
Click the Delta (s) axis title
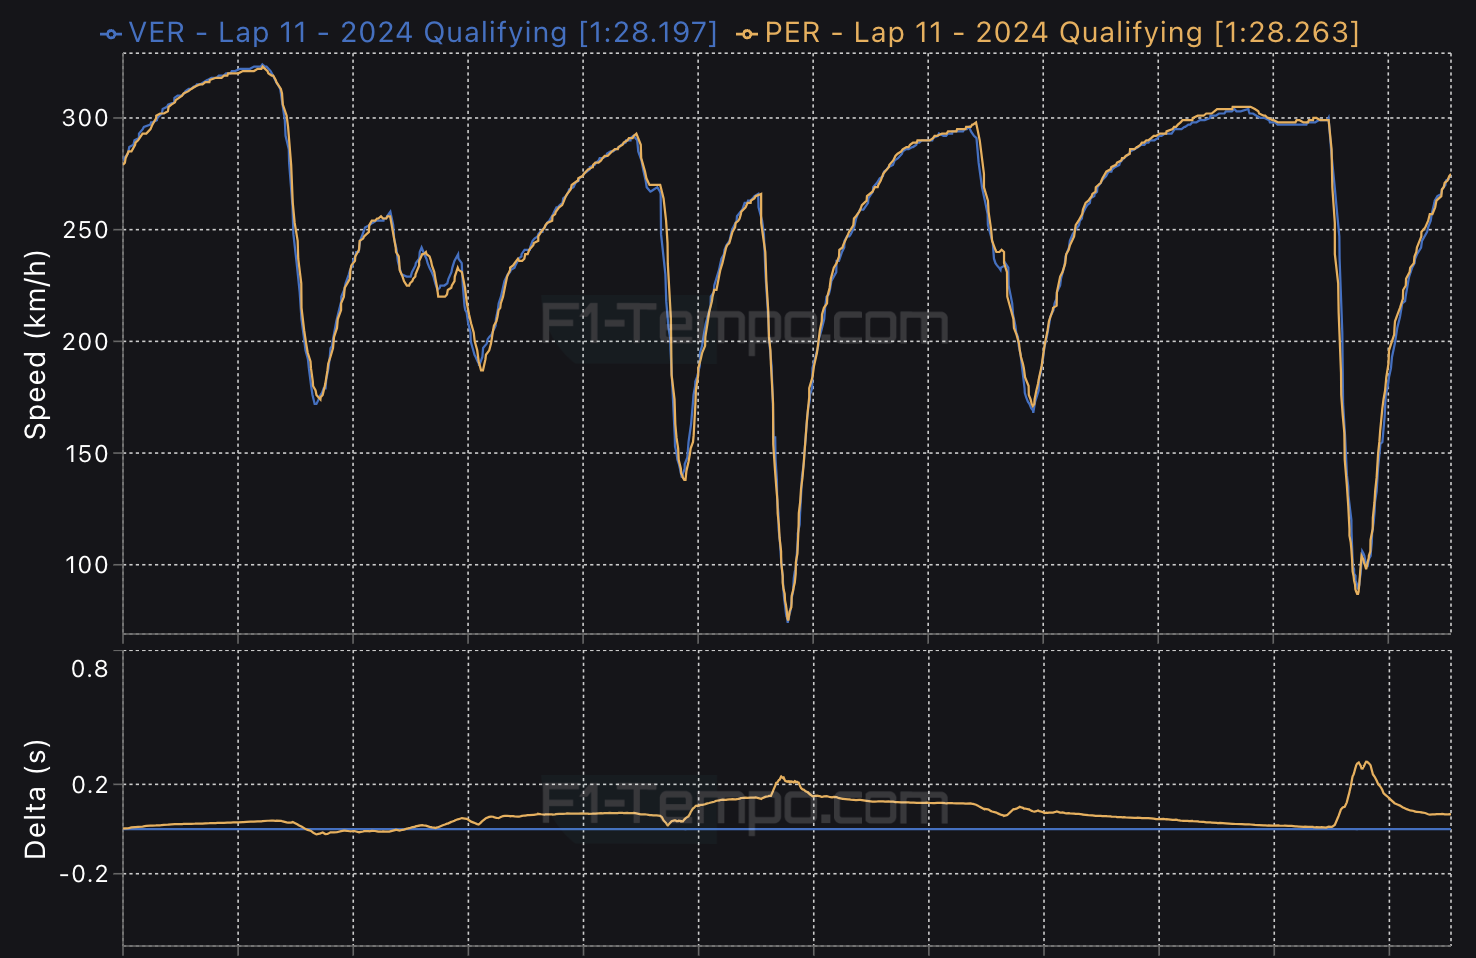(x=36, y=800)
